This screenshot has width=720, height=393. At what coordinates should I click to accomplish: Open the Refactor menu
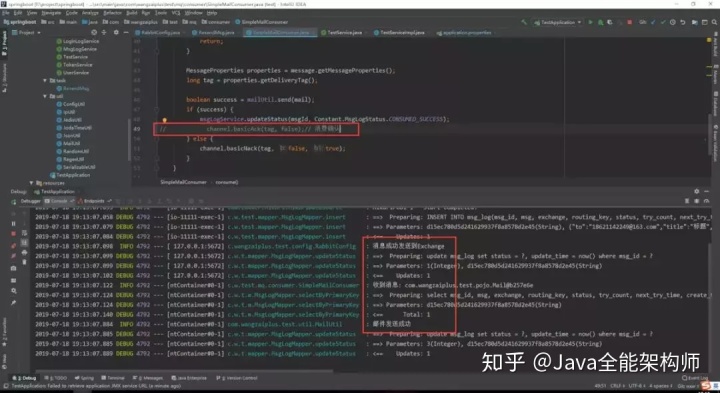tap(112, 13)
